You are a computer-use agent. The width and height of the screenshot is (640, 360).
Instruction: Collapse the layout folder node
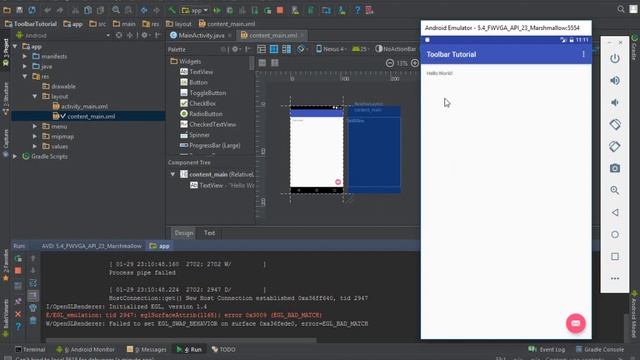point(35,96)
